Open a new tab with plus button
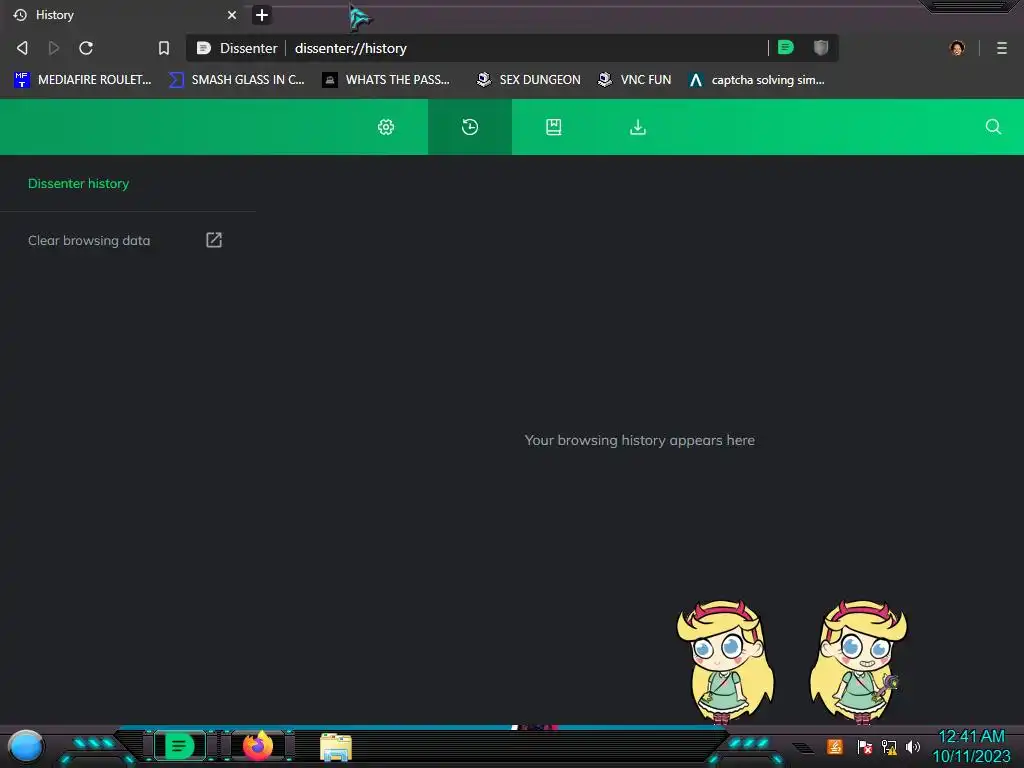1024x768 pixels. tap(262, 15)
